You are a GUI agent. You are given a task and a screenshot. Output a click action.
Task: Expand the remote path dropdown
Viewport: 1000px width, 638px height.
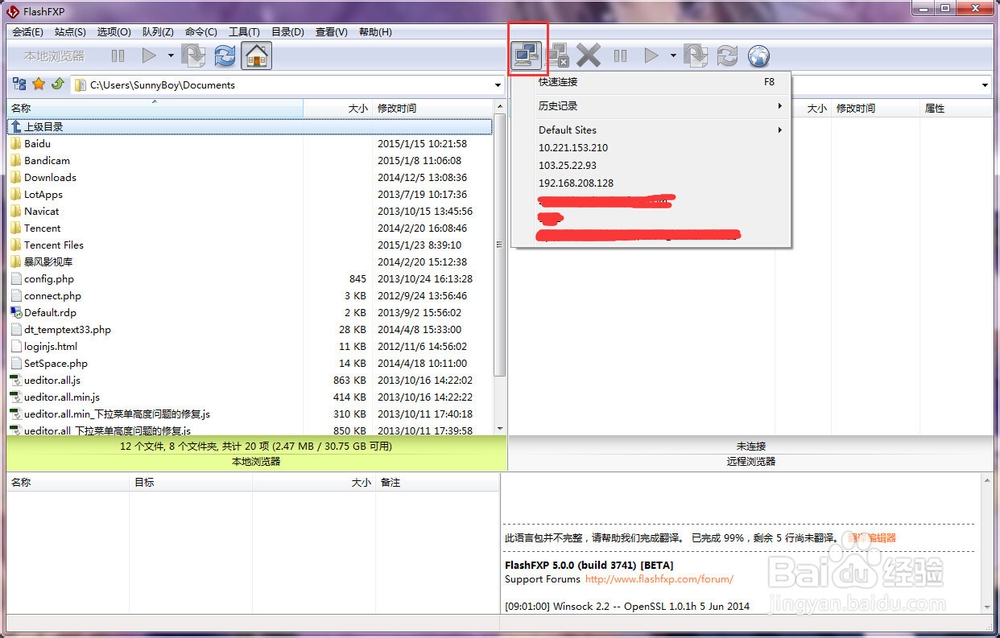(985, 85)
